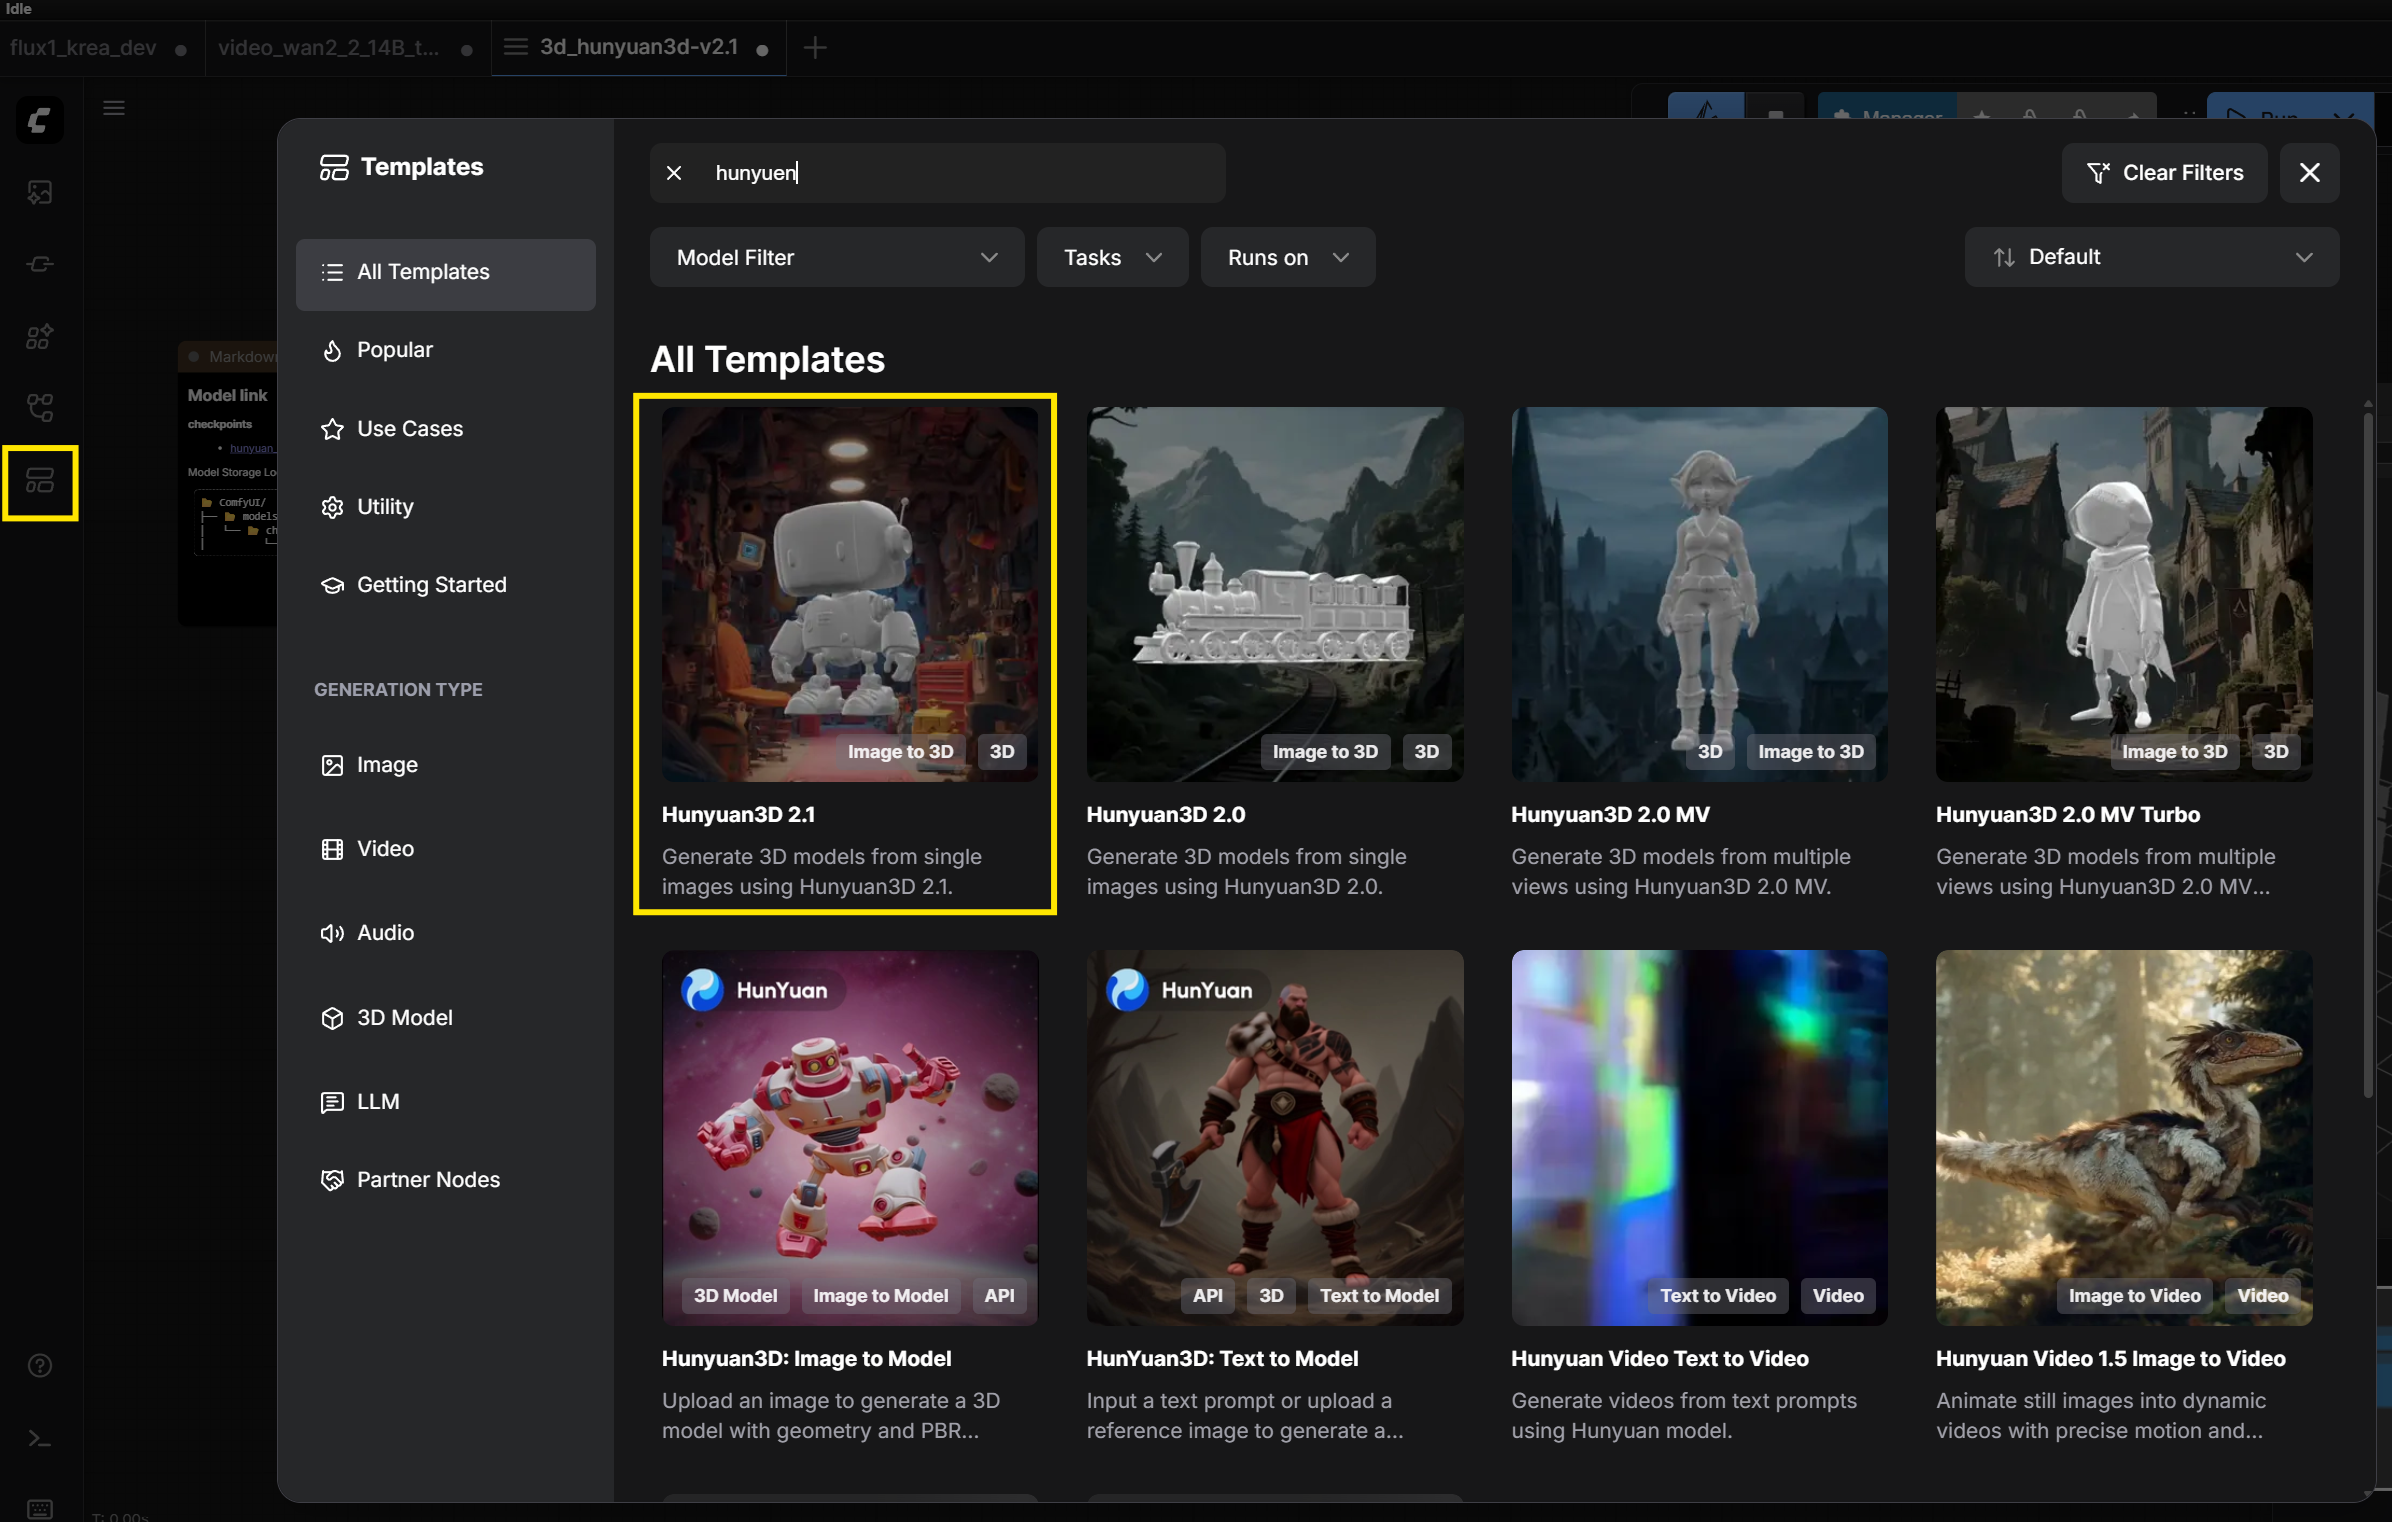Expand the Tasks dropdown

(x=1112, y=258)
